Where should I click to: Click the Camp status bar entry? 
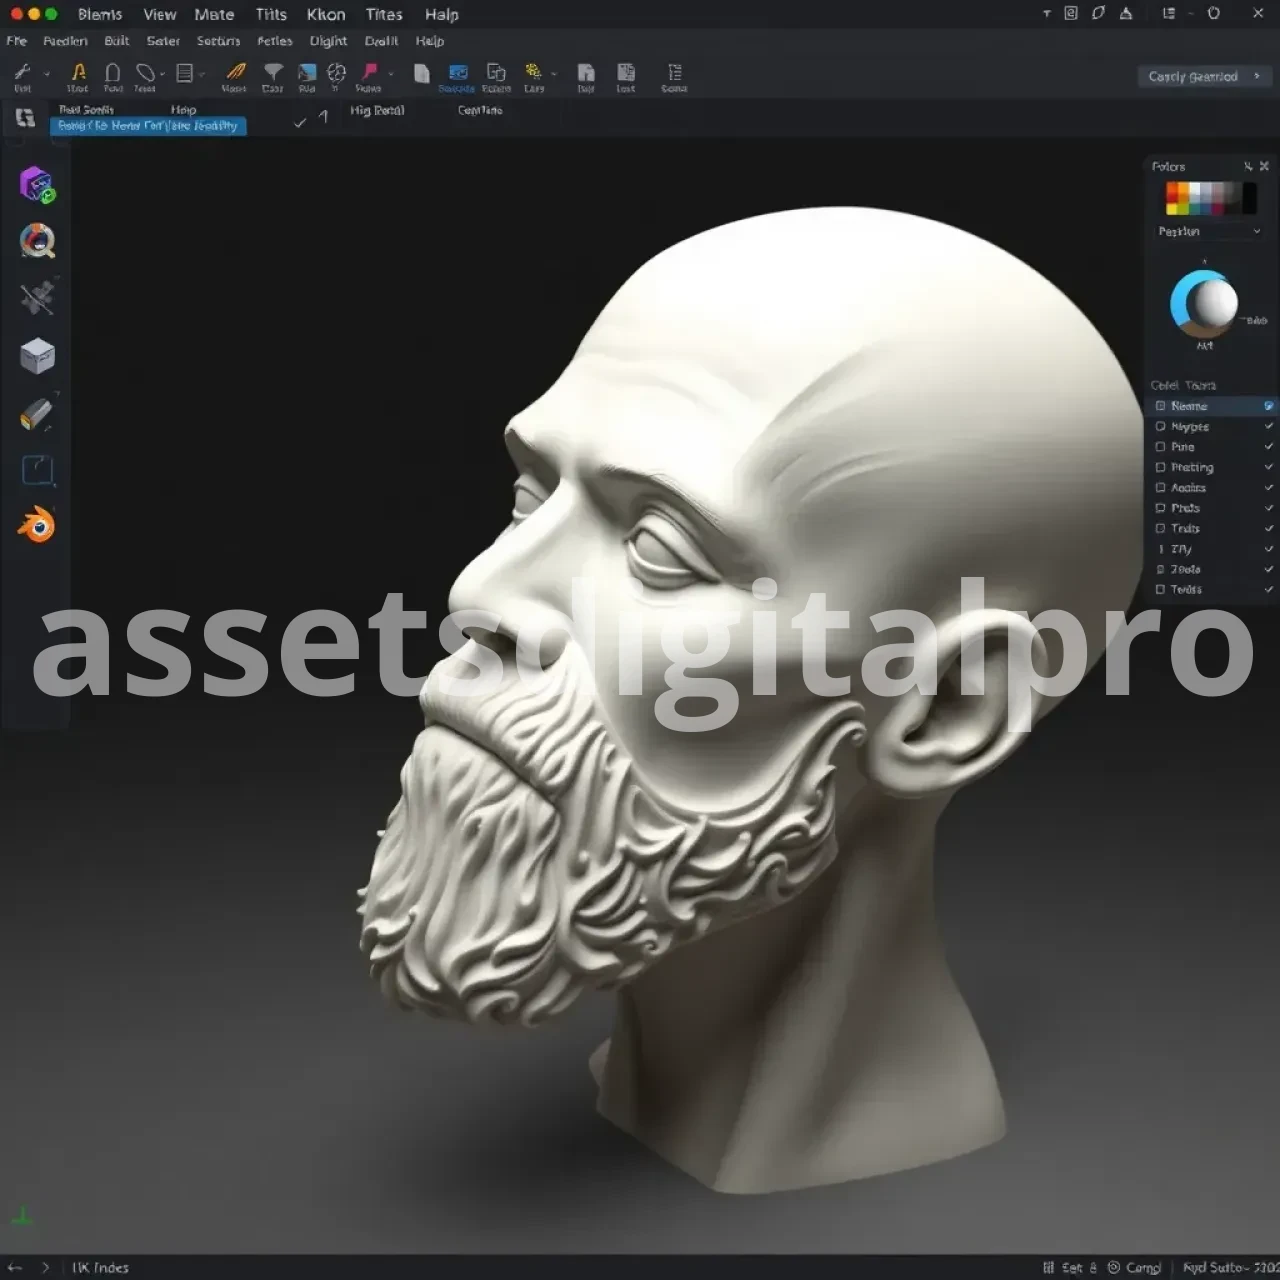1135,1267
